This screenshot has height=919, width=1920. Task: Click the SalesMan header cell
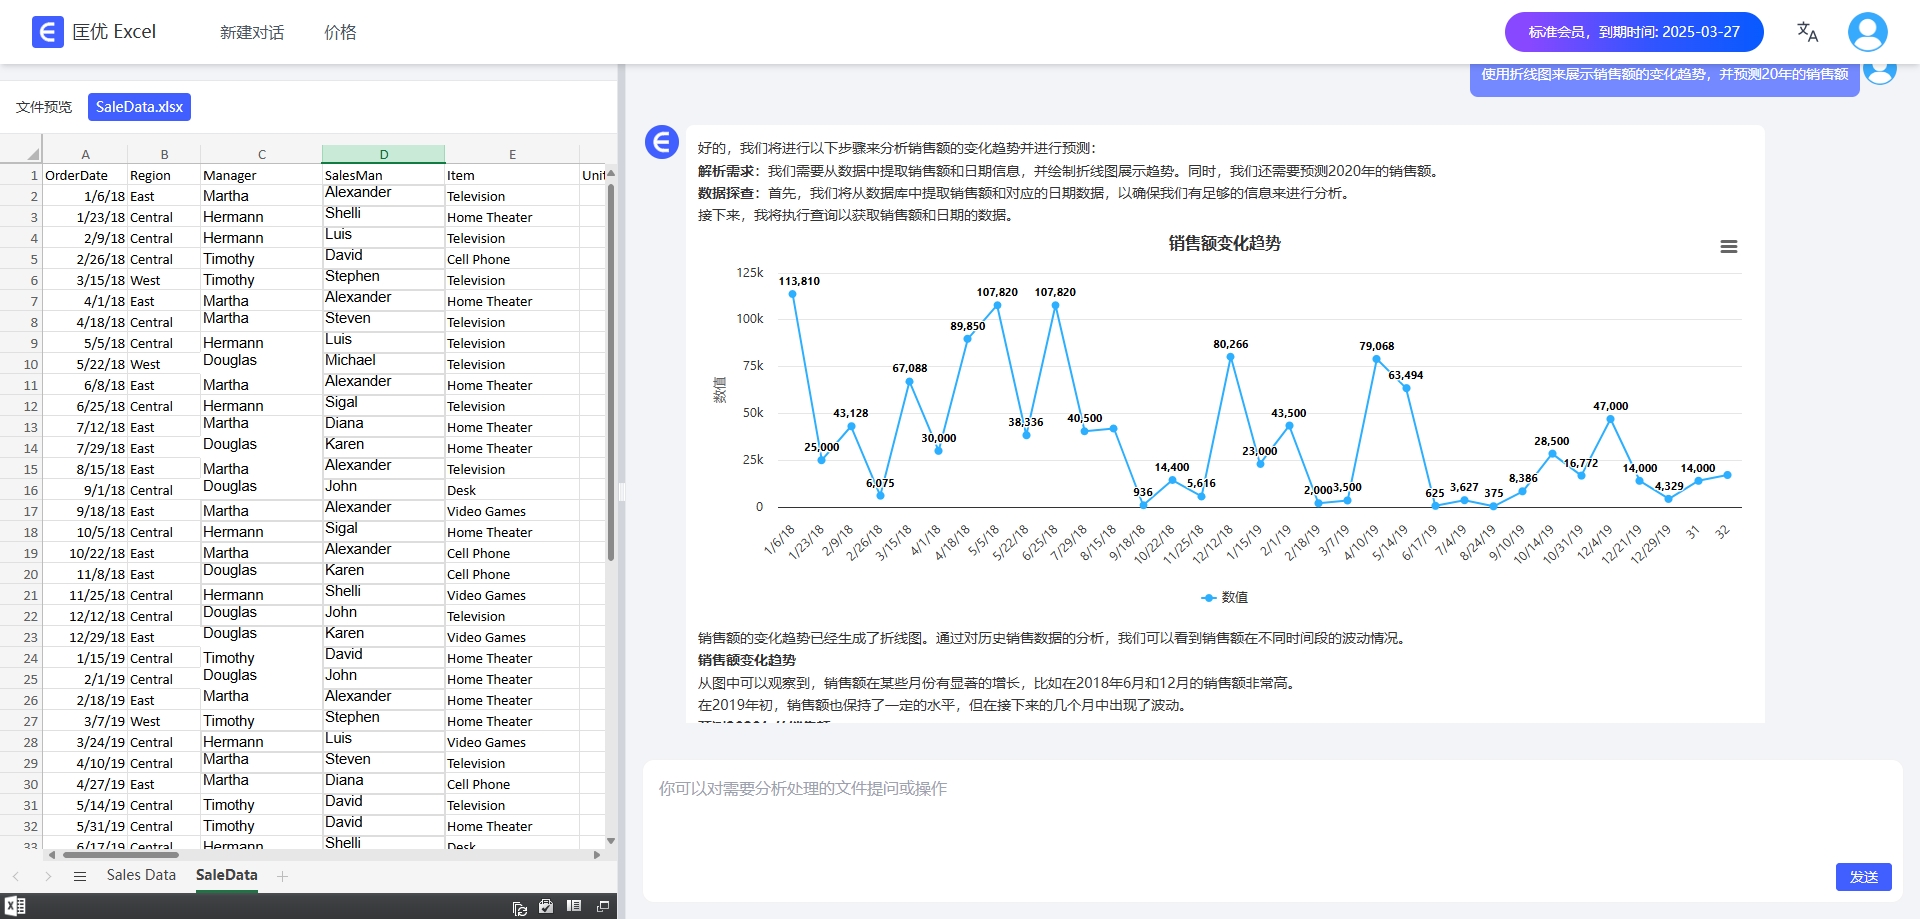pos(383,175)
